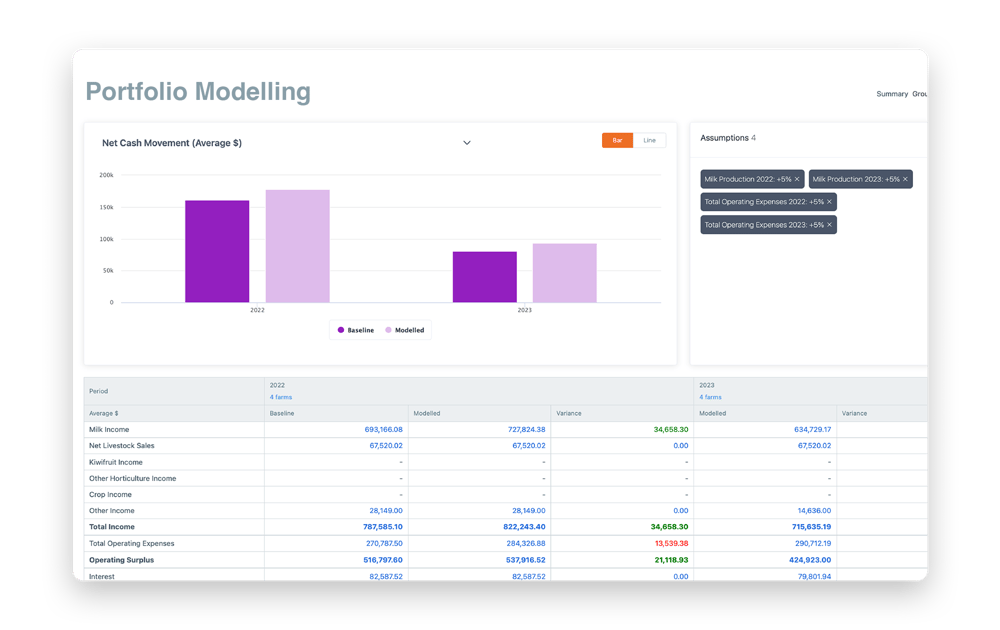Screen dimensions: 1000x630
Task: Switch the chart to Line view
Action: [650, 141]
